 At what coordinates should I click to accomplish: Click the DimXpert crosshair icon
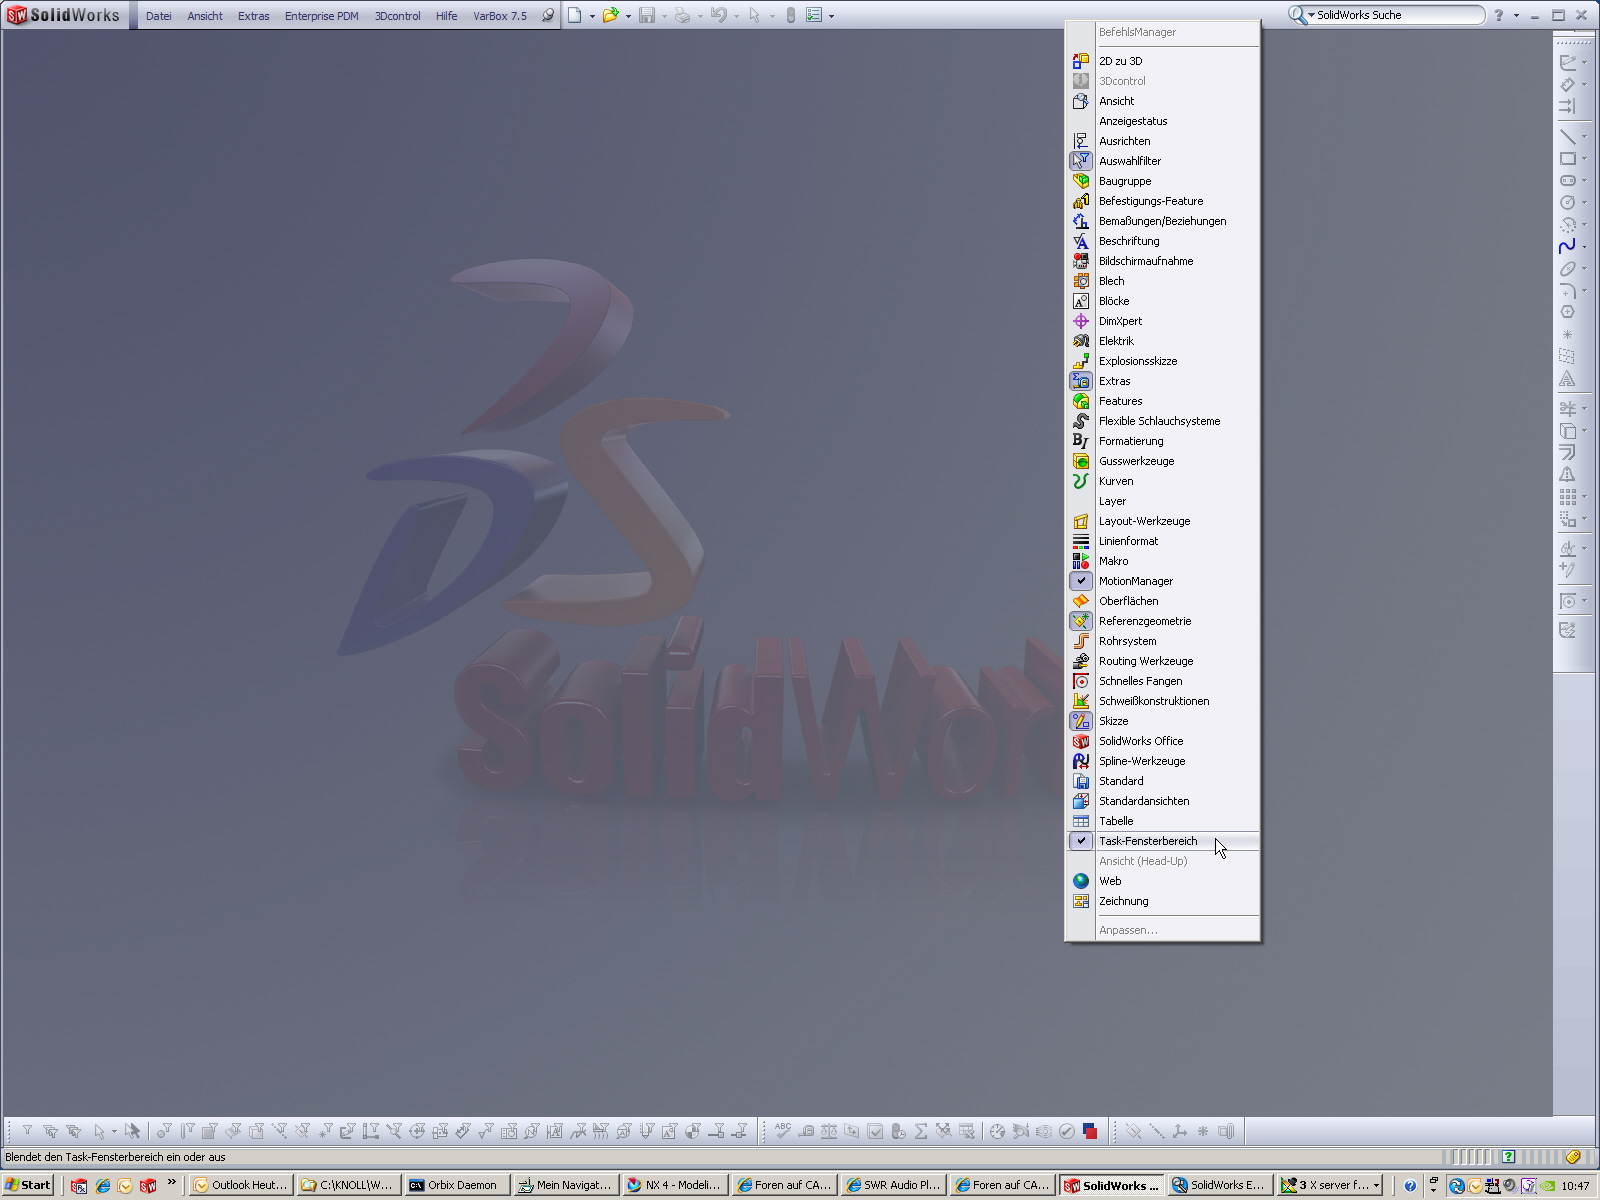point(1081,321)
